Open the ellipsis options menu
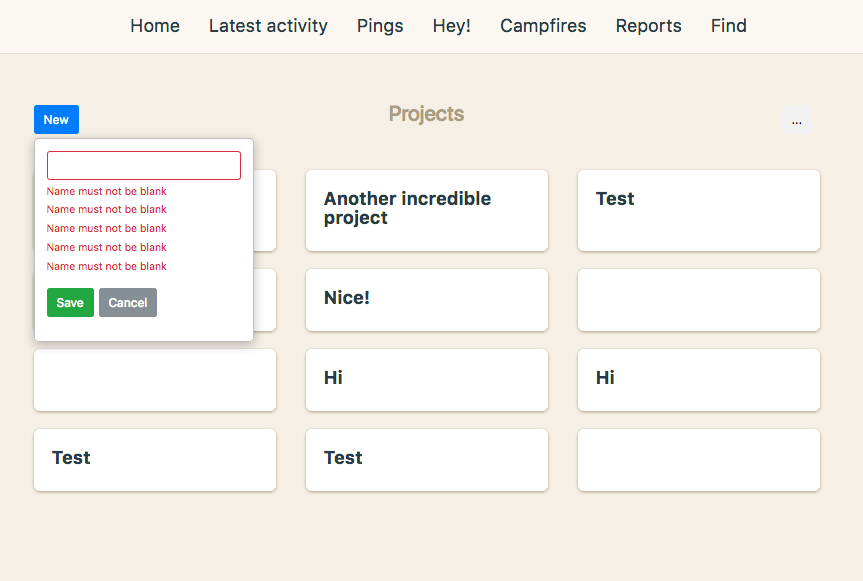Image resolution: width=863 pixels, height=581 pixels. point(796,120)
